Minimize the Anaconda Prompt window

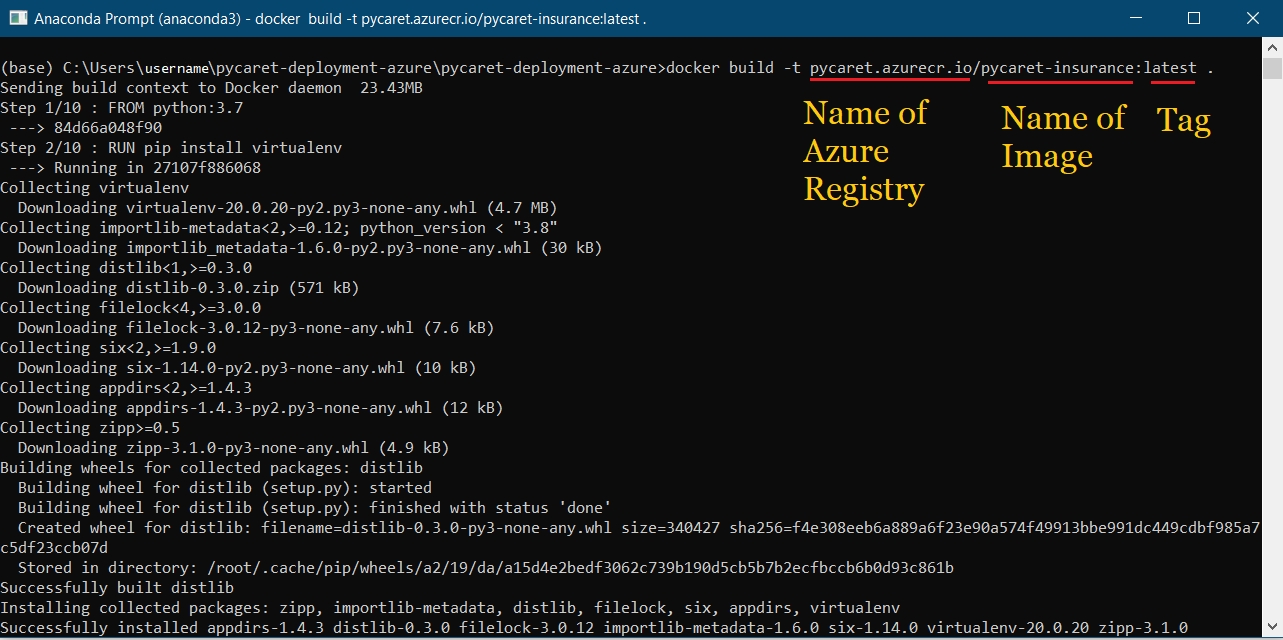click(x=1136, y=18)
